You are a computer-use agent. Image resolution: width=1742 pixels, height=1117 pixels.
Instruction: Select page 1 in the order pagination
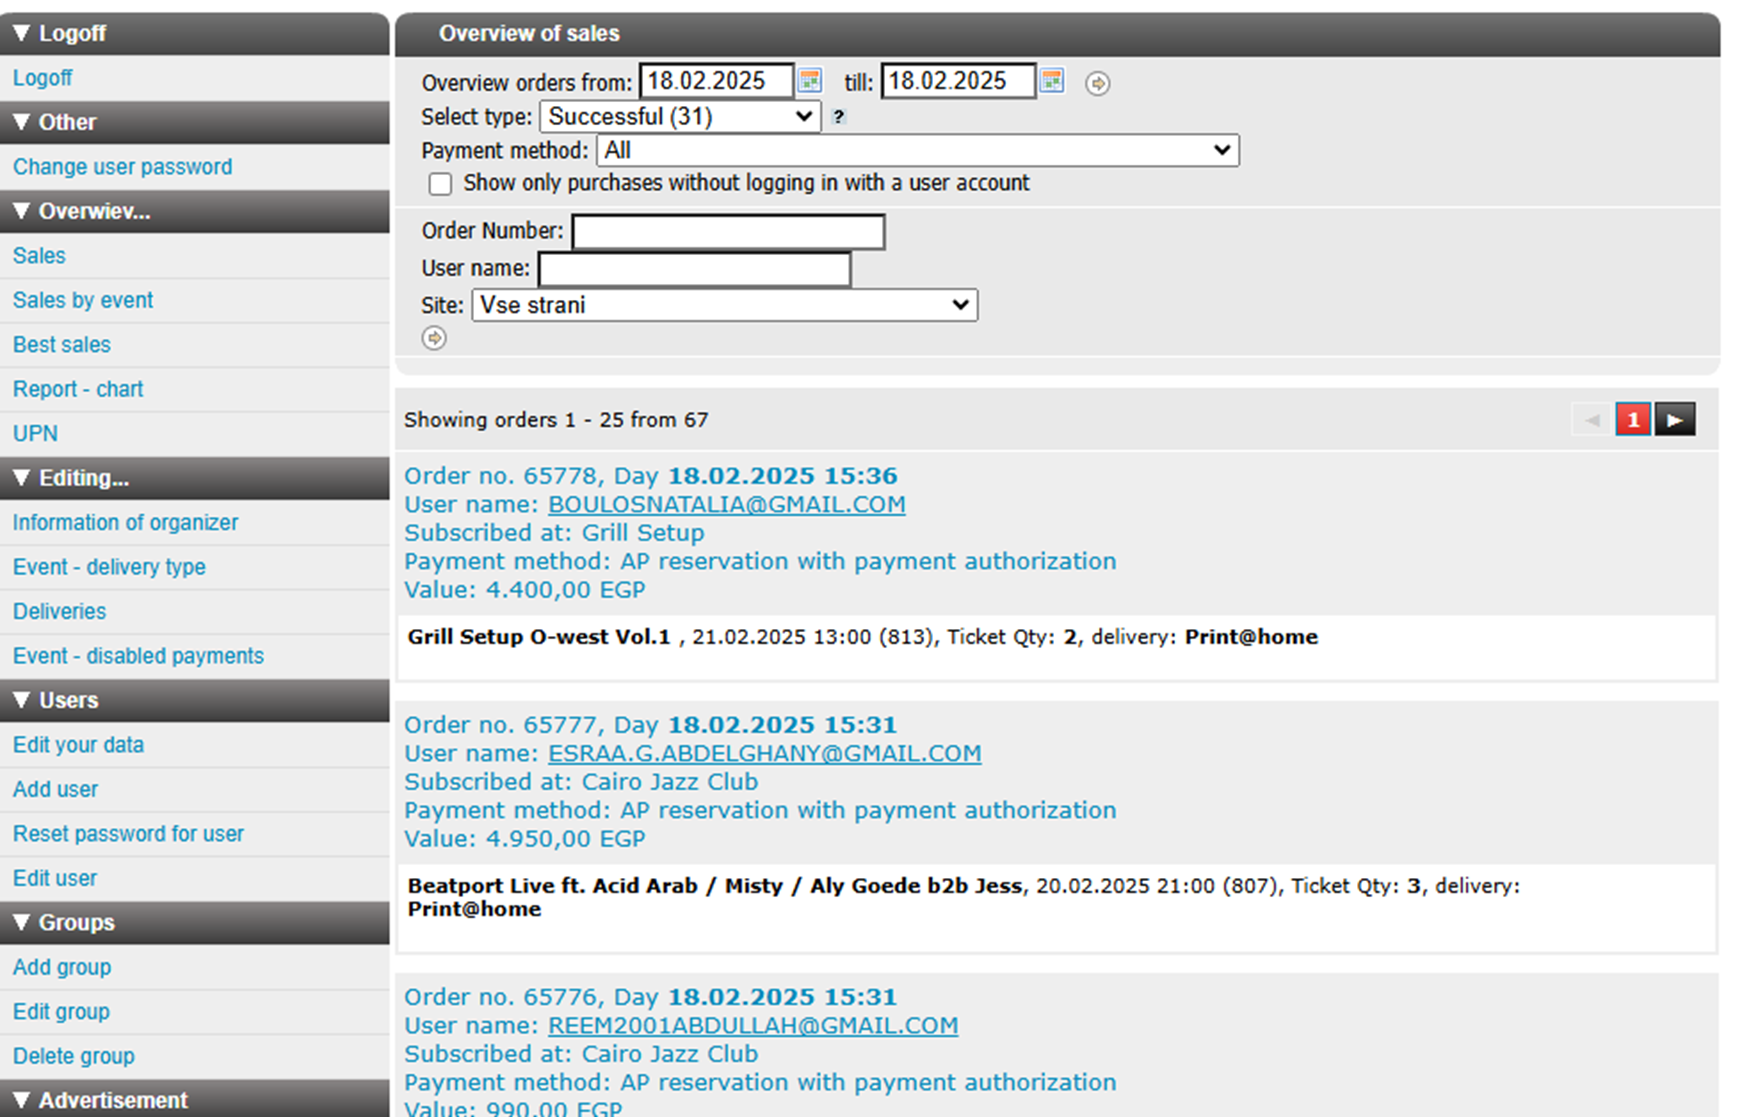[x=1633, y=420]
